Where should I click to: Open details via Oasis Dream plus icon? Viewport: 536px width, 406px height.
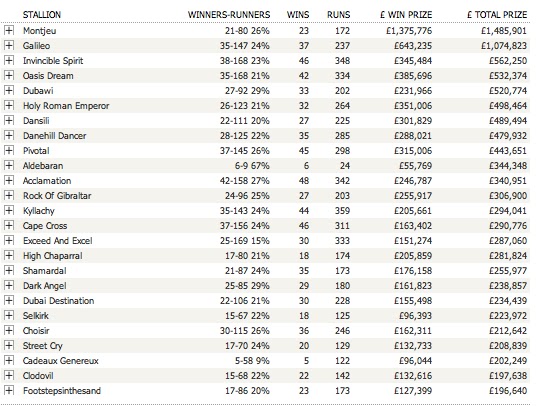coord(9,76)
